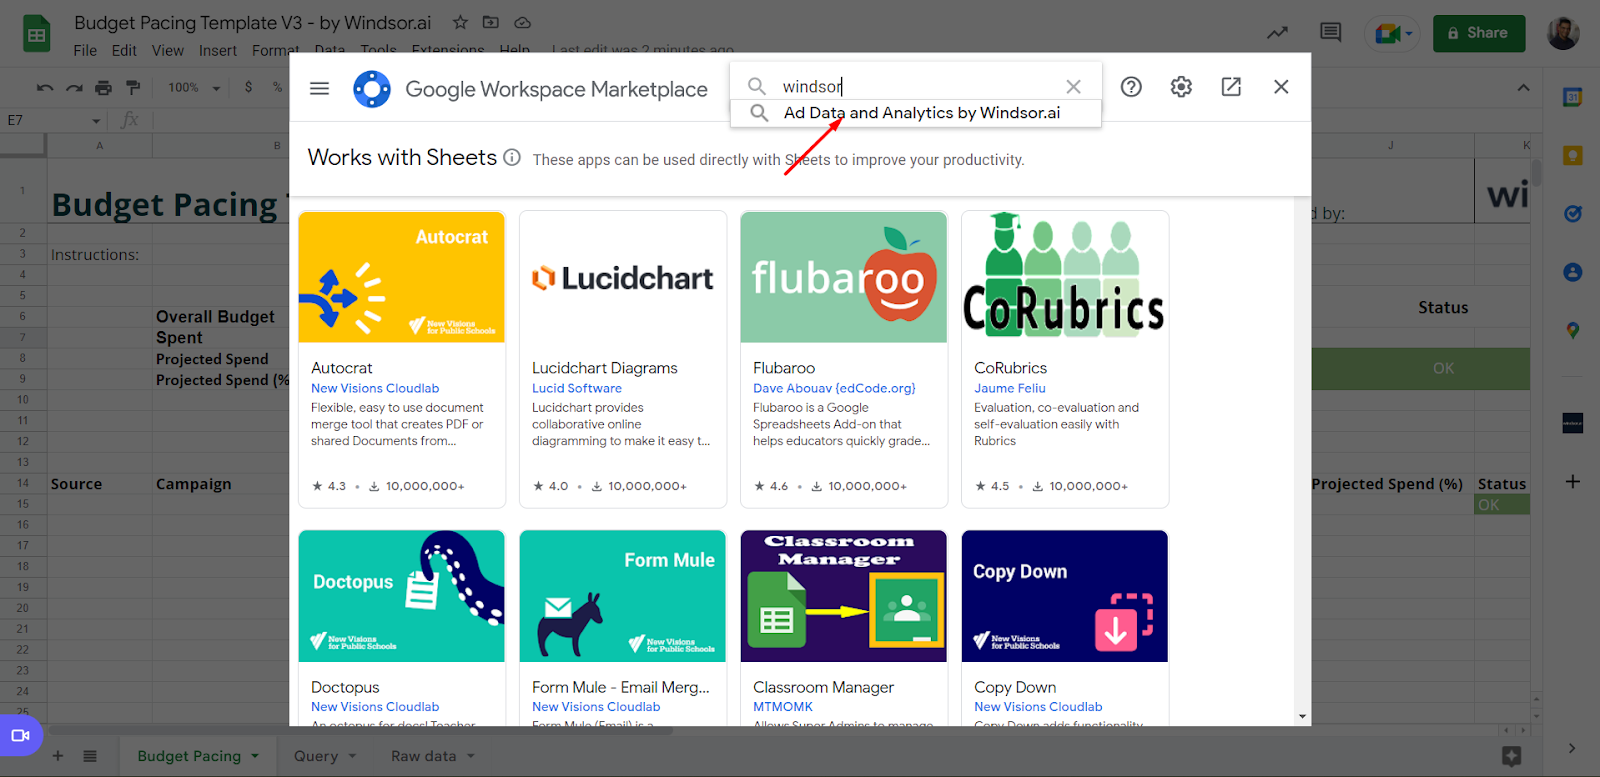This screenshot has height=777, width=1600.
Task: Redo the action in the toolbar
Action: pyautogui.click(x=74, y=88)
